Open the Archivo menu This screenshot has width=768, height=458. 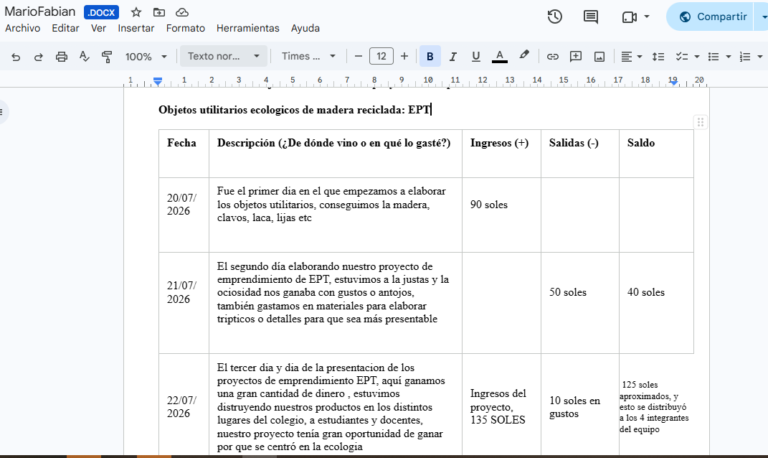23,28
